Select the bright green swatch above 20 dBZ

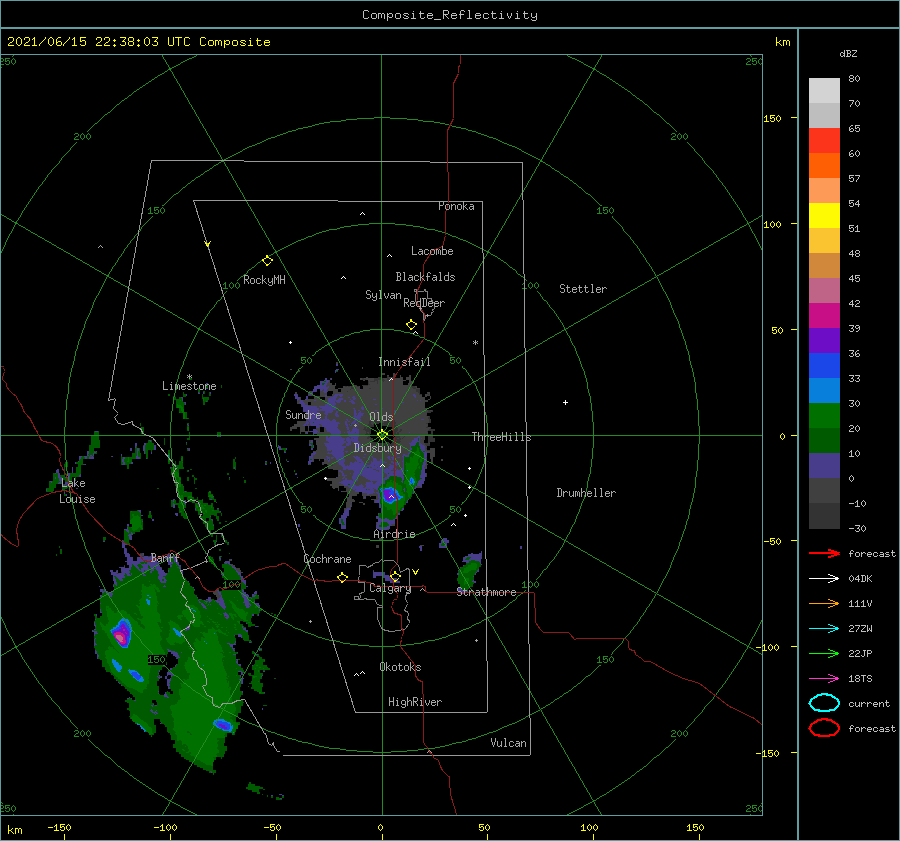(824, 416)
